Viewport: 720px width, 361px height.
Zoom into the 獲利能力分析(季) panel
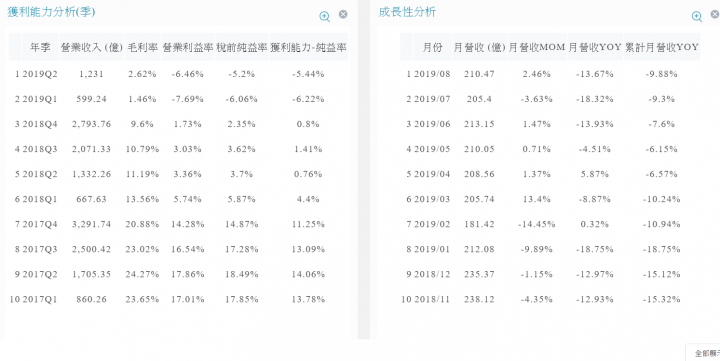tap(325, 16)
